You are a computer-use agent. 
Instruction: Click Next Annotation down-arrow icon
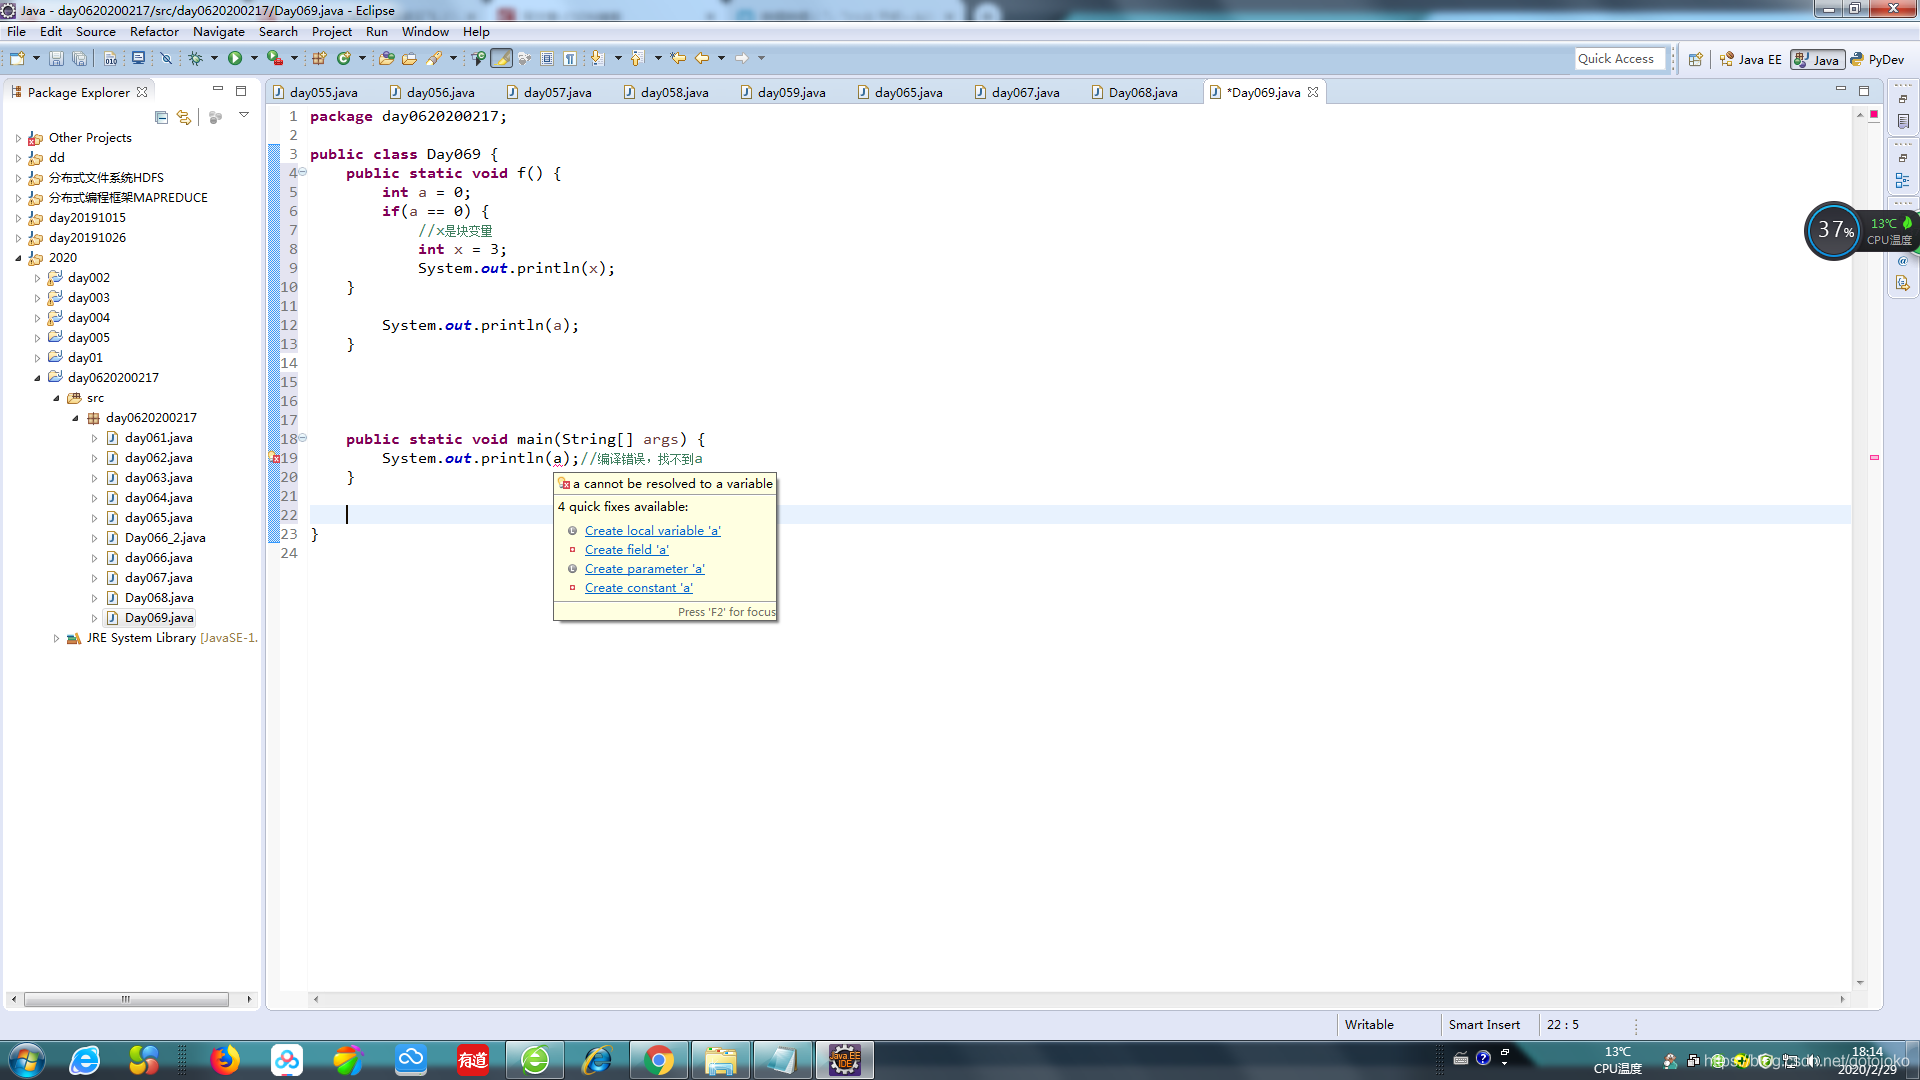coord(597,59)
